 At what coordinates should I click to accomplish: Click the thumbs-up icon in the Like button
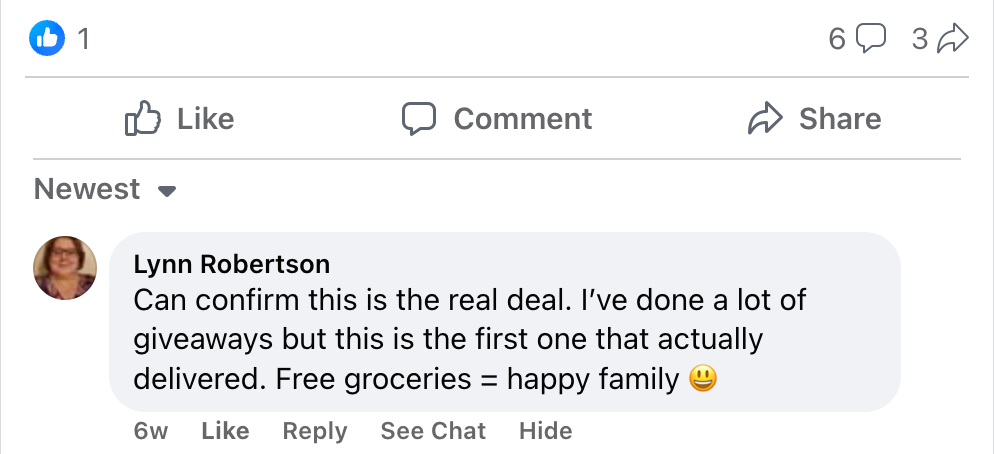click(x=143, y=119)
